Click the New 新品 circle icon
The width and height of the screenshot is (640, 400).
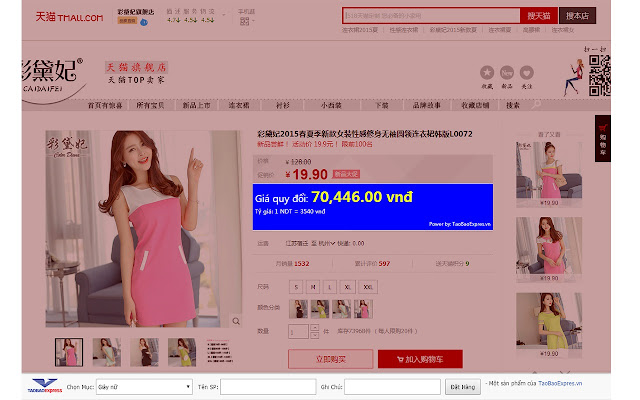[x=507, y=73]
